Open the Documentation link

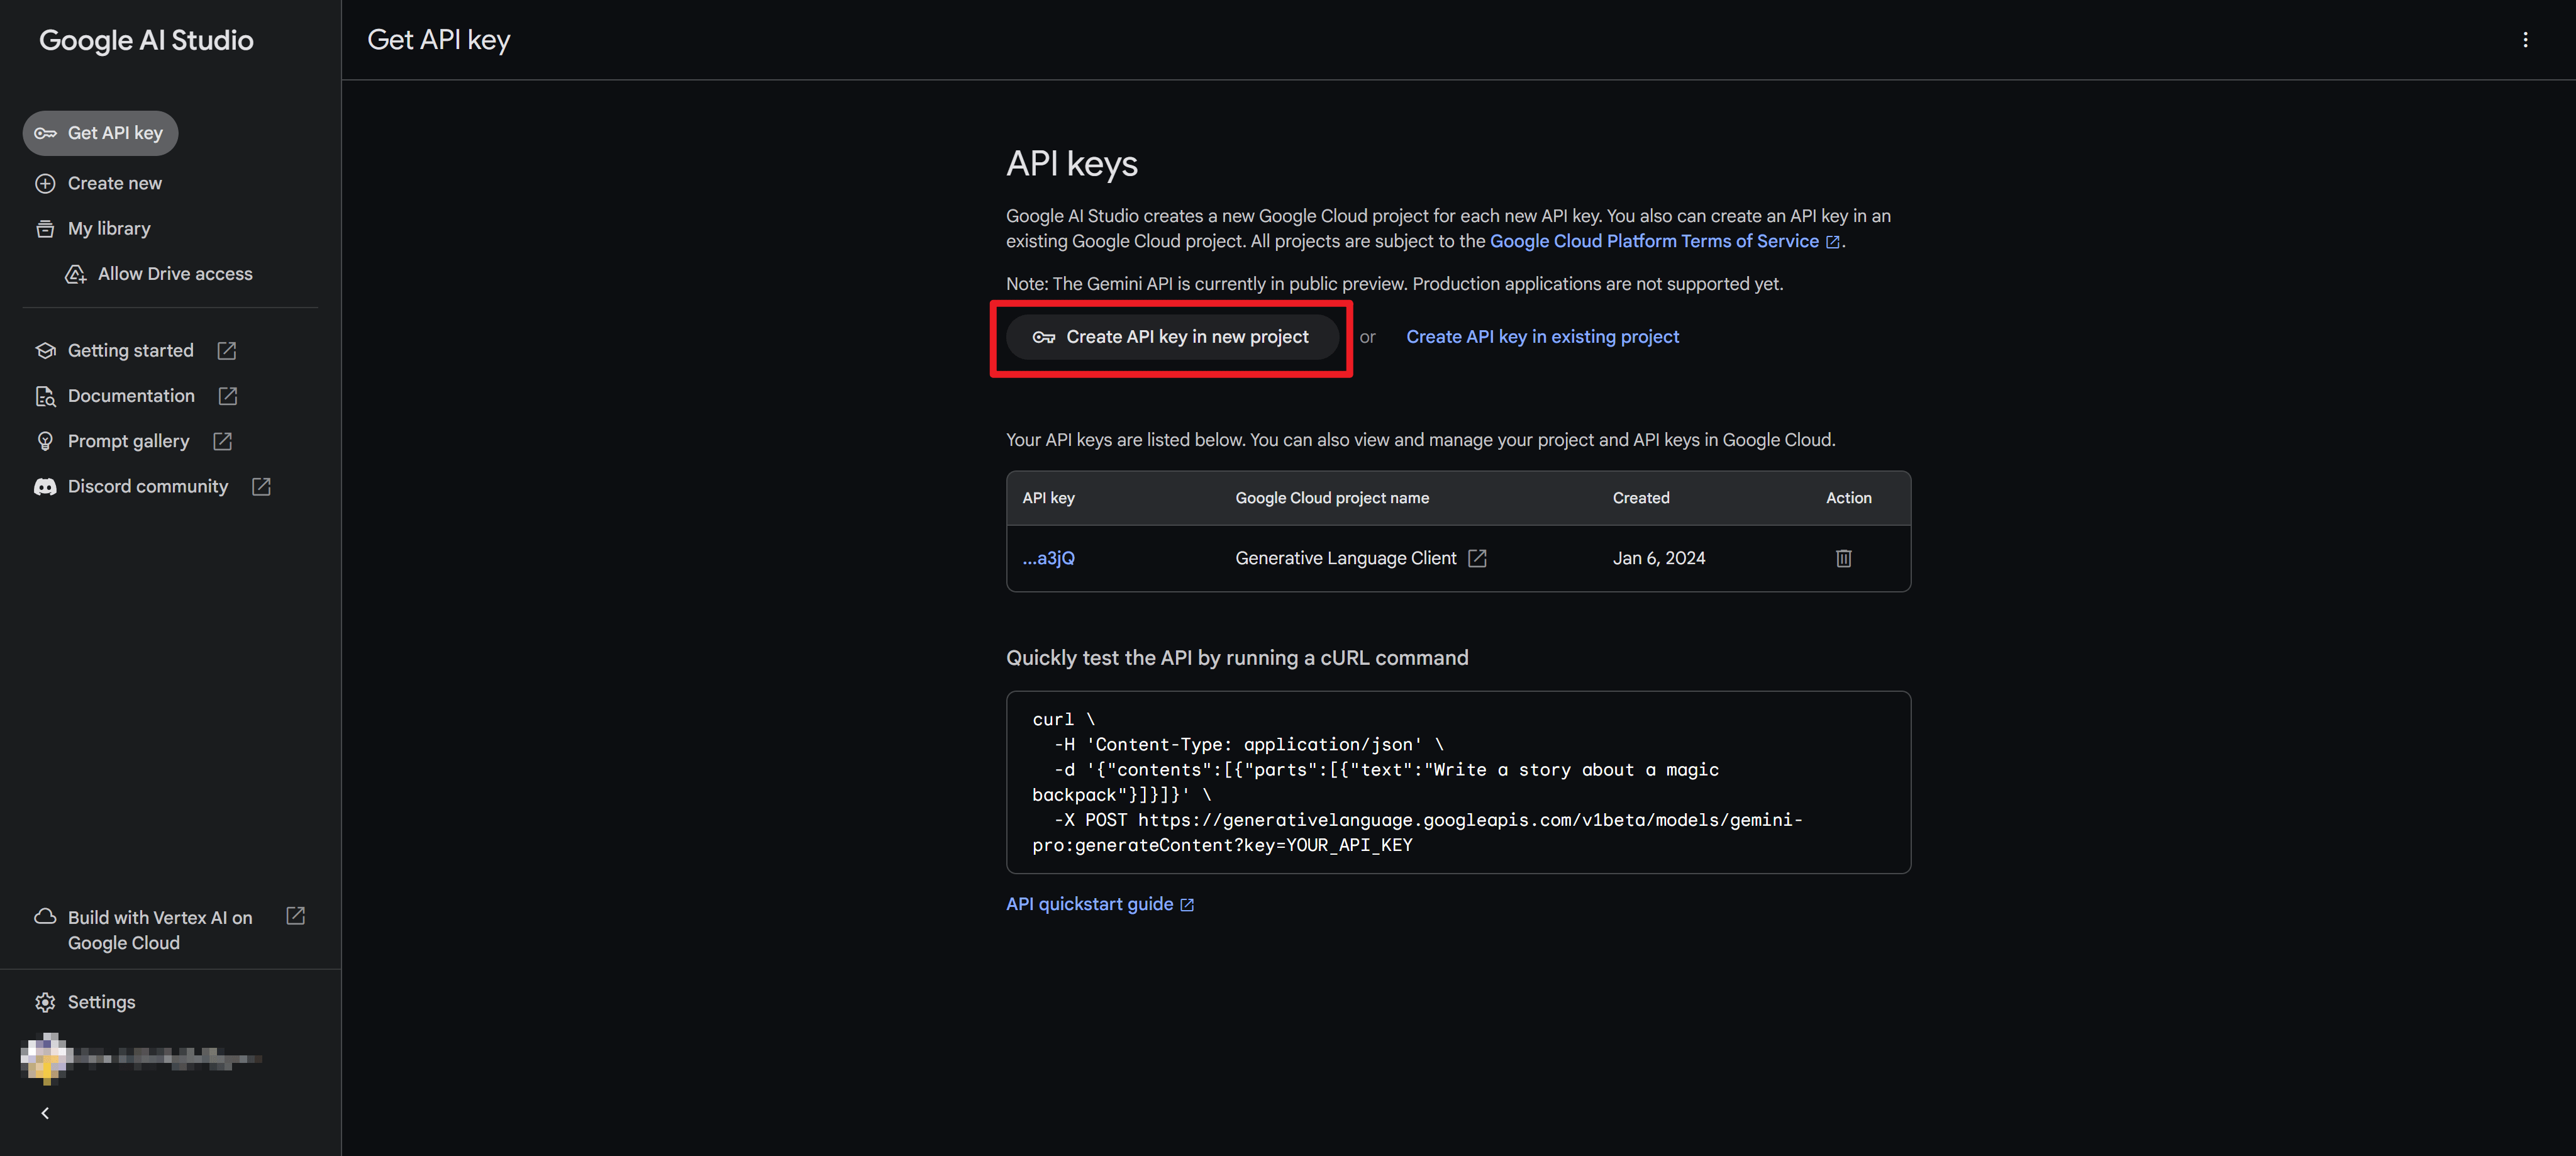tap(131, 396)
